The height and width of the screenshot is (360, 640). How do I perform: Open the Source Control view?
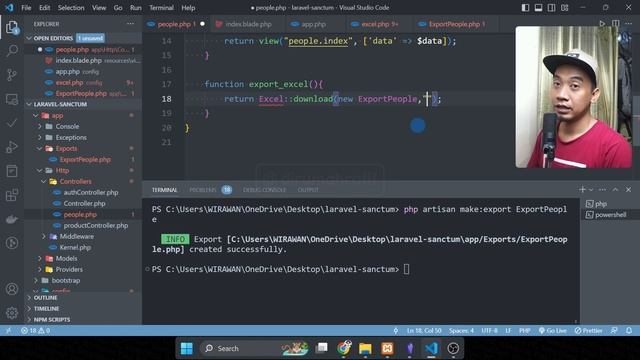(x=12, y=75)
